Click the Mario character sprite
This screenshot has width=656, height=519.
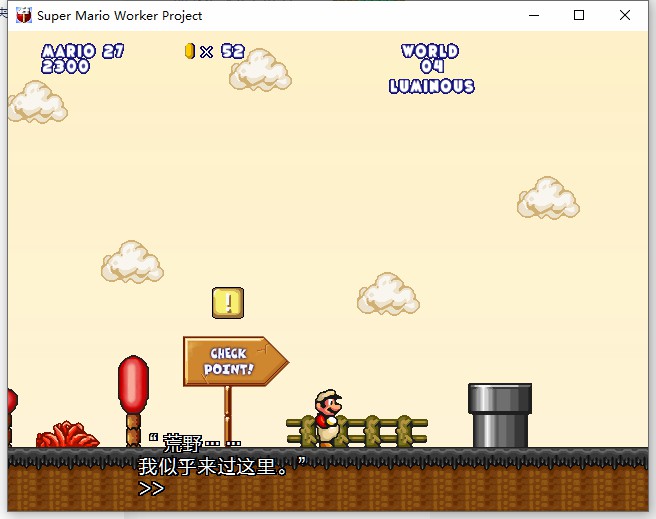pos(328,418)
